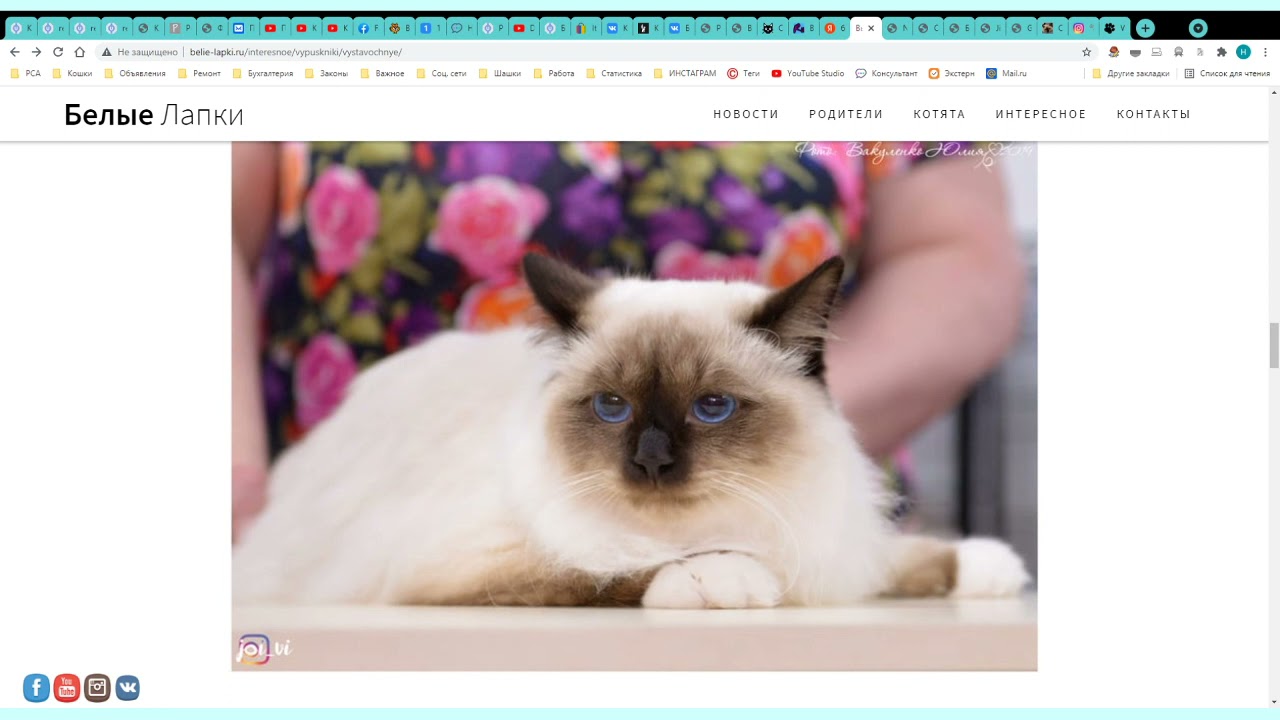1280x720 pixels.
Task: Open the browser home page
Action: (80, 52)
